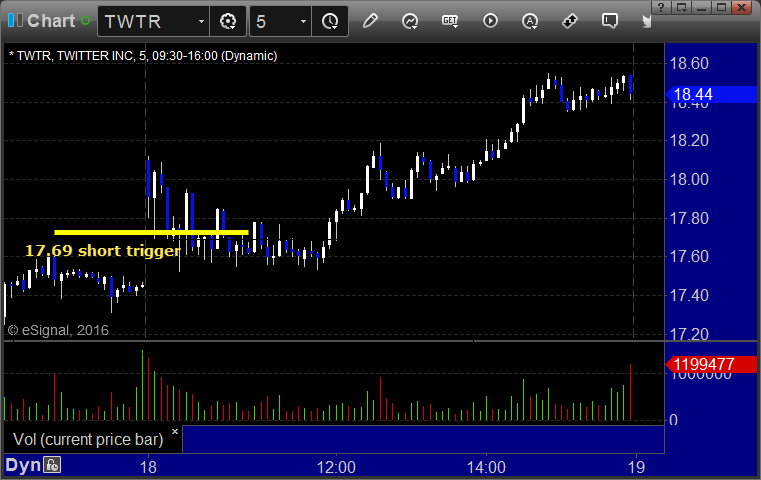Screen dimensions: 761x480
Task: Open the alerts circled-A icon
Action: [x=530, y=21]
